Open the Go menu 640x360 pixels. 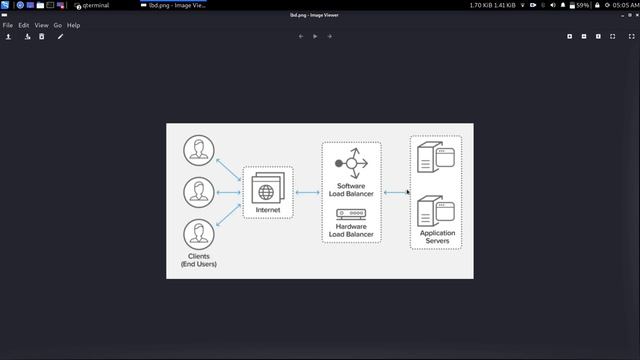tap(58, 25)
